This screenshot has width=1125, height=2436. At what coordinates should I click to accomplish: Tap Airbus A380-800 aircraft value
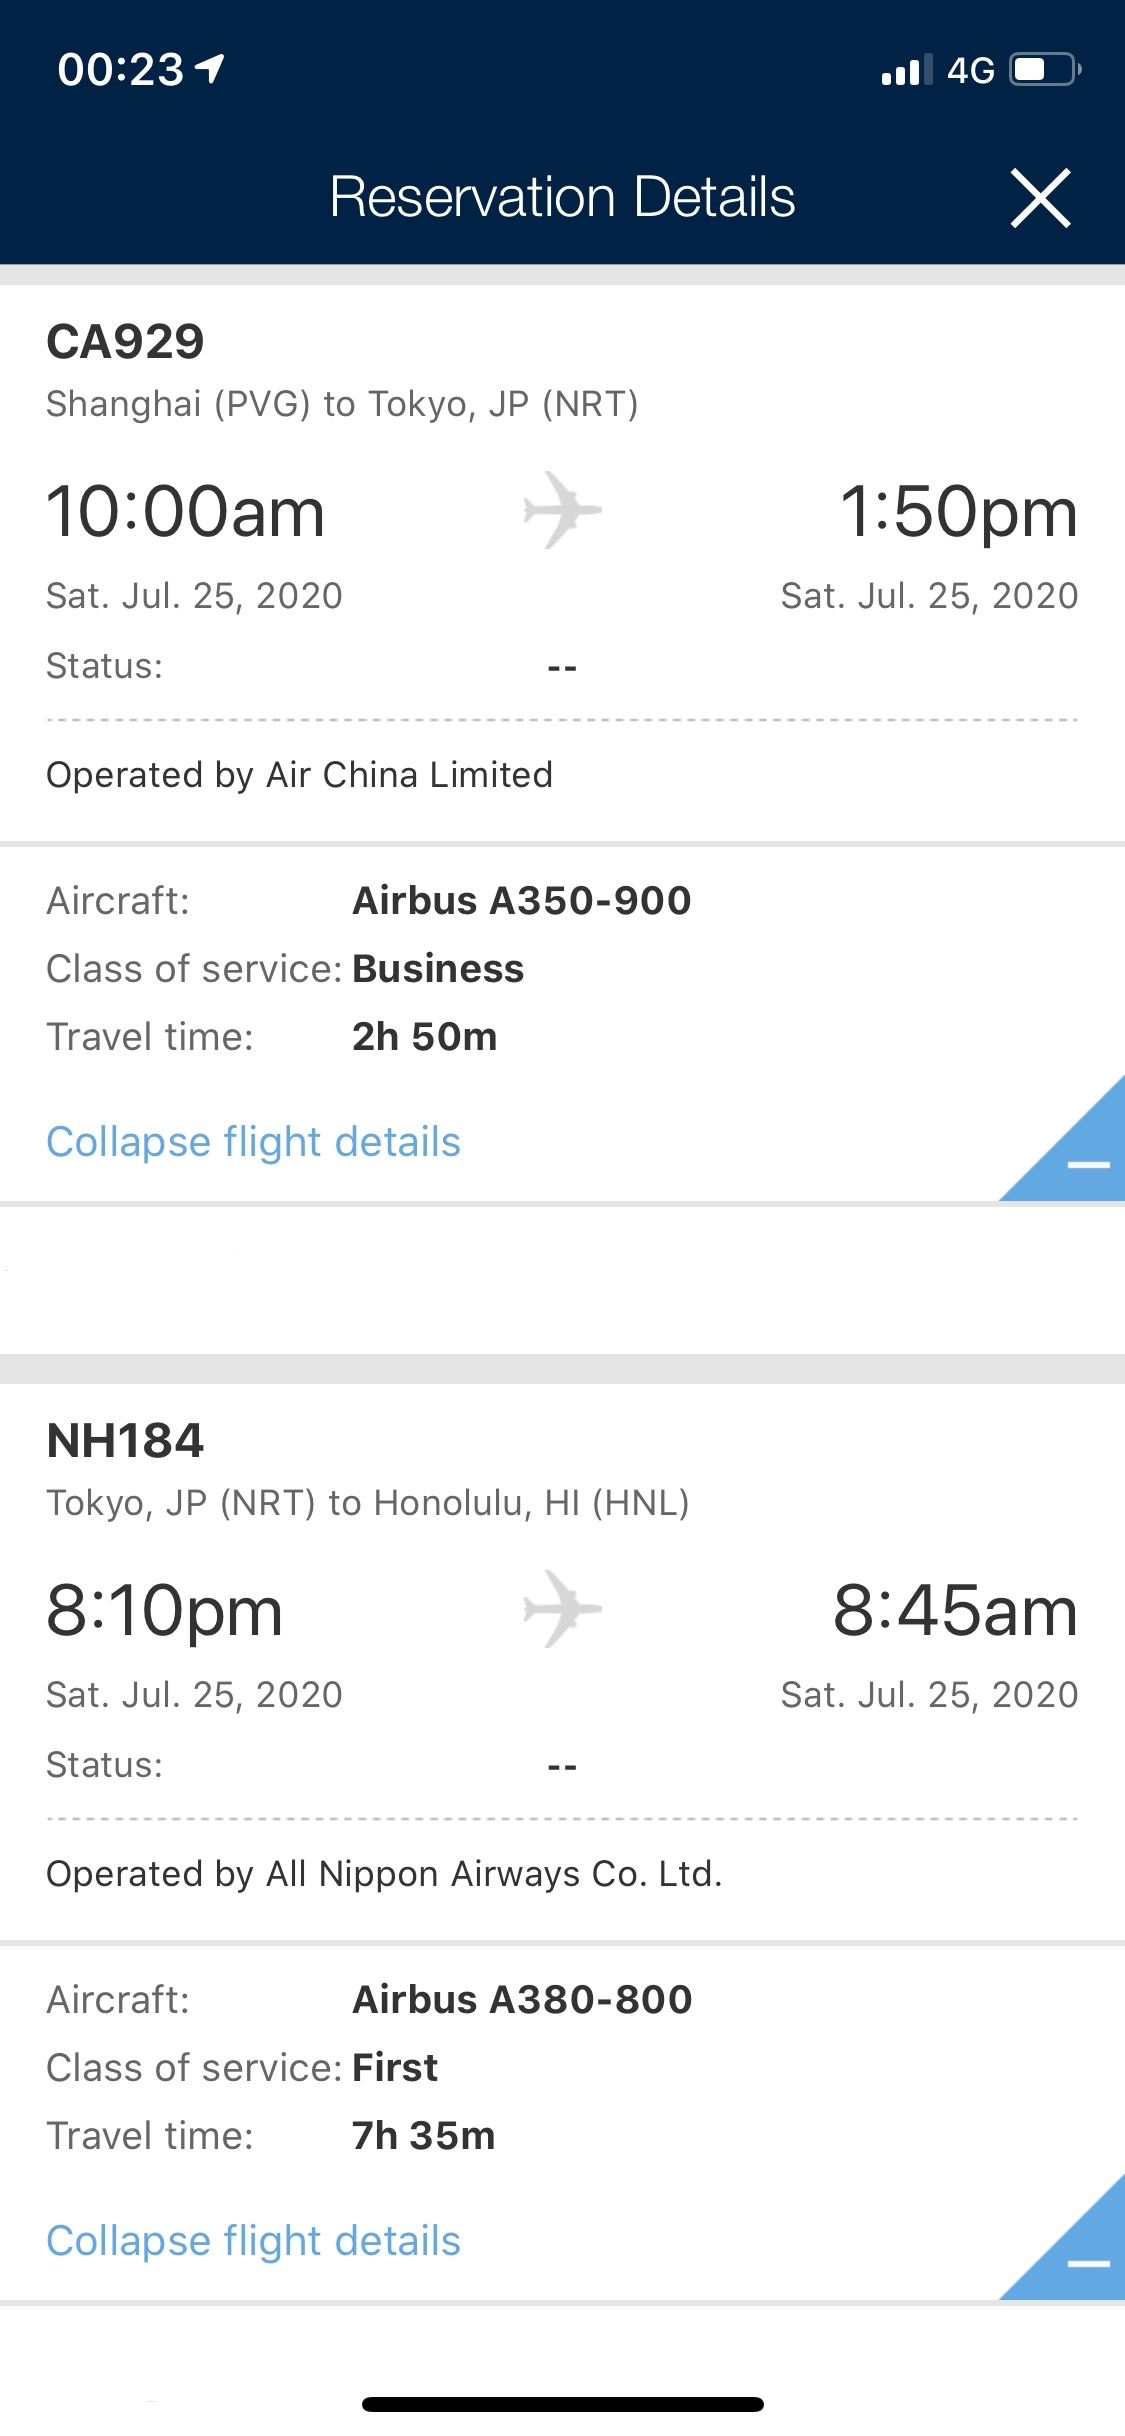point(522,2000)
